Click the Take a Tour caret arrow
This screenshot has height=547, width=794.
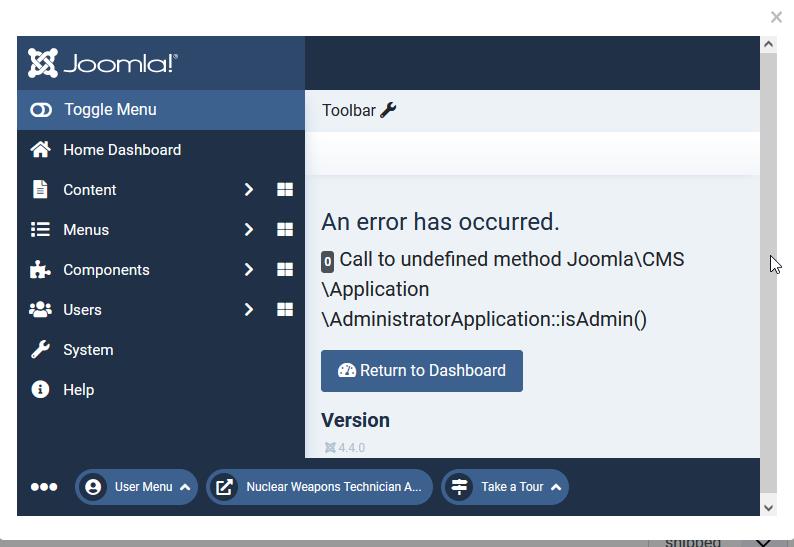pyautogui.click(x=556, y=487)
